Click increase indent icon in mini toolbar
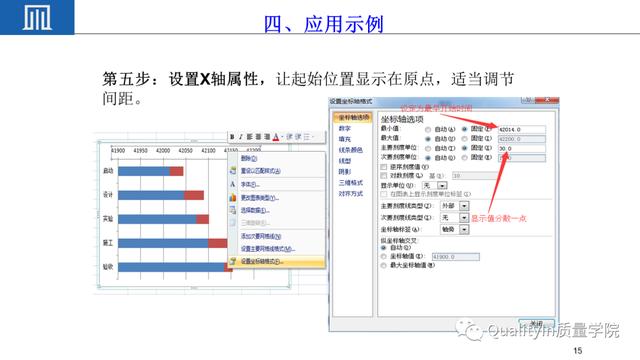The width and height of the screenshot is (640, 360). point(298,137)
